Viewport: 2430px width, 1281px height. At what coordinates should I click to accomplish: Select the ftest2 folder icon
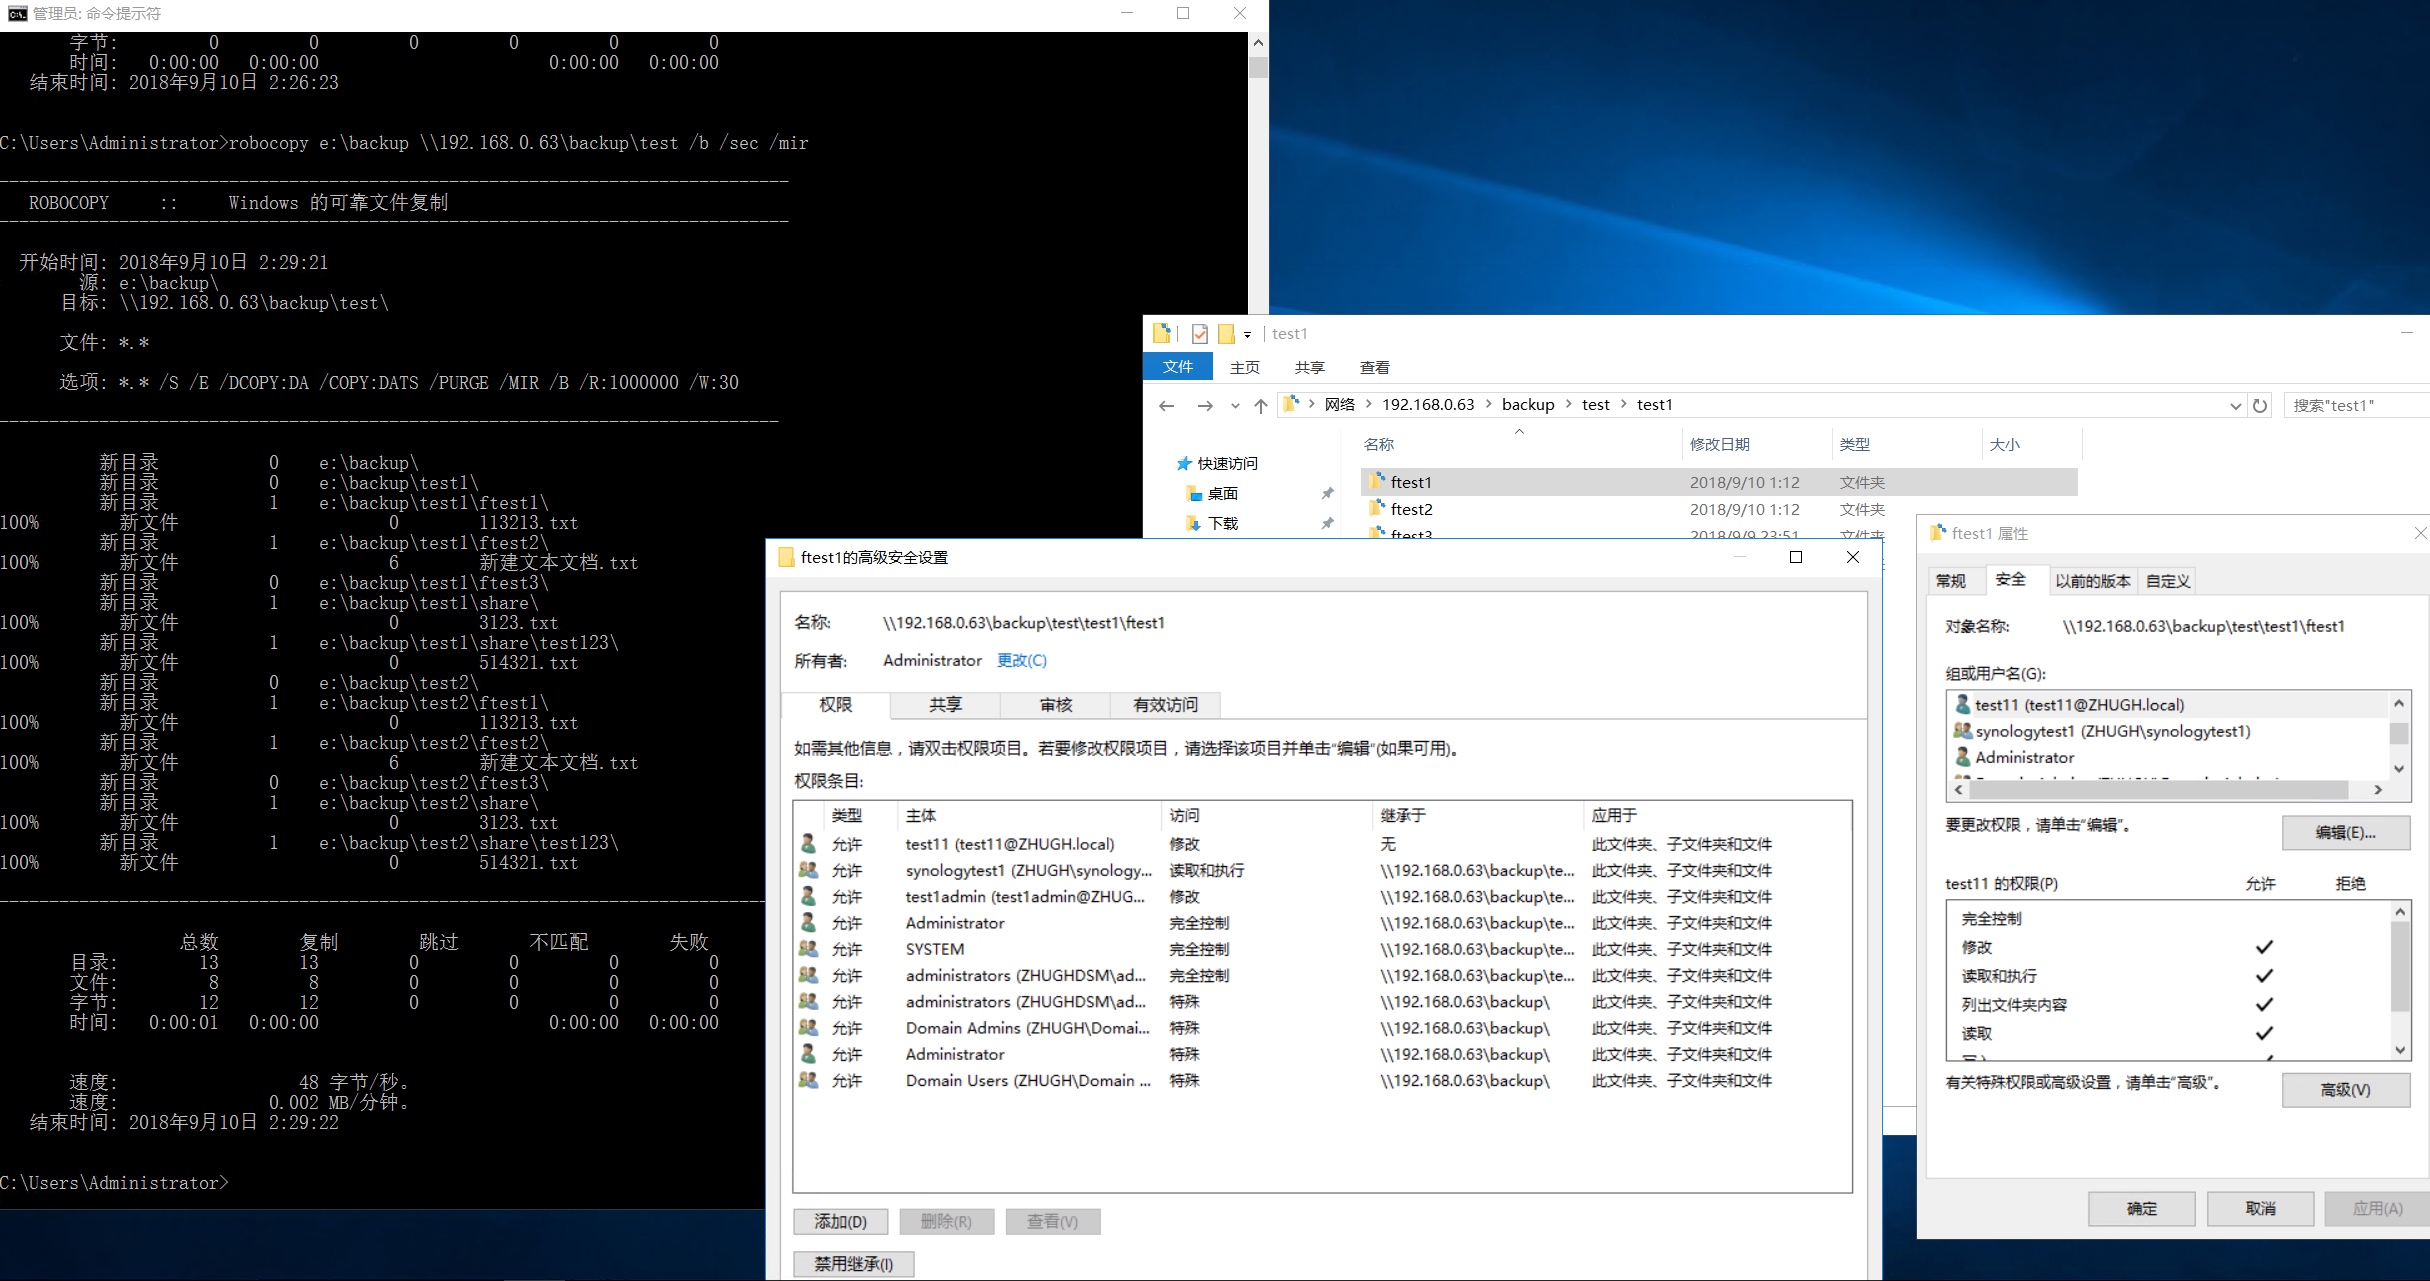pos(1378,508)
